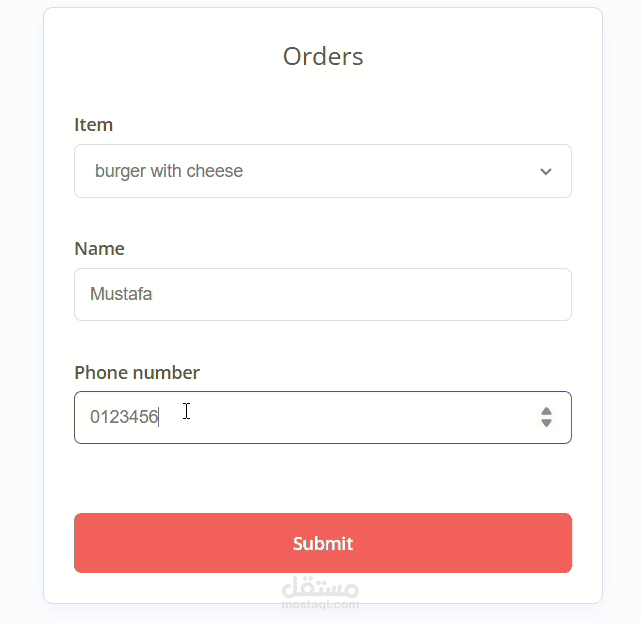Select the 'burger with cheese' option text
The image size is (641, 623).
(x=169, y=171)
